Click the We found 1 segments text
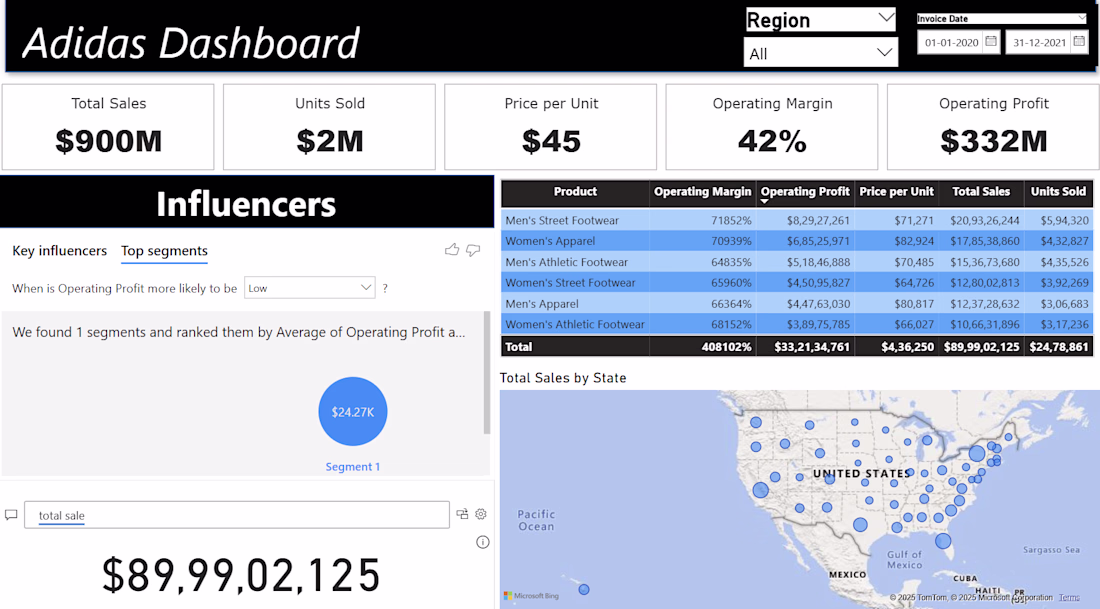Viewport: 1100px width, 609px height. click(x=239, y=332)
